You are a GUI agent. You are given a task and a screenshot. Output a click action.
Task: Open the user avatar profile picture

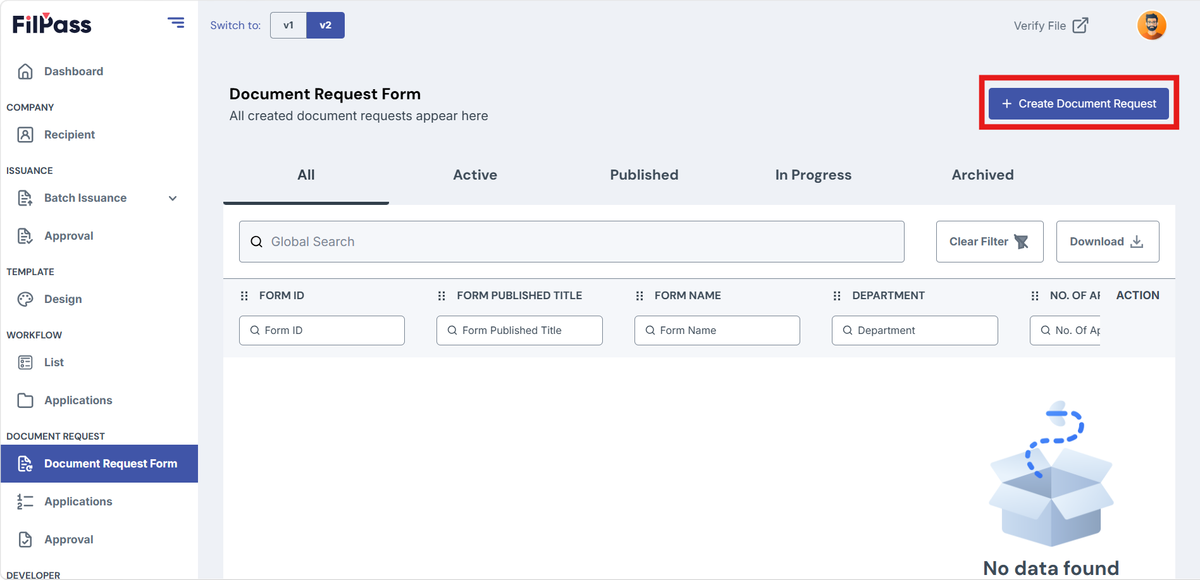[x=1152, y=26]
